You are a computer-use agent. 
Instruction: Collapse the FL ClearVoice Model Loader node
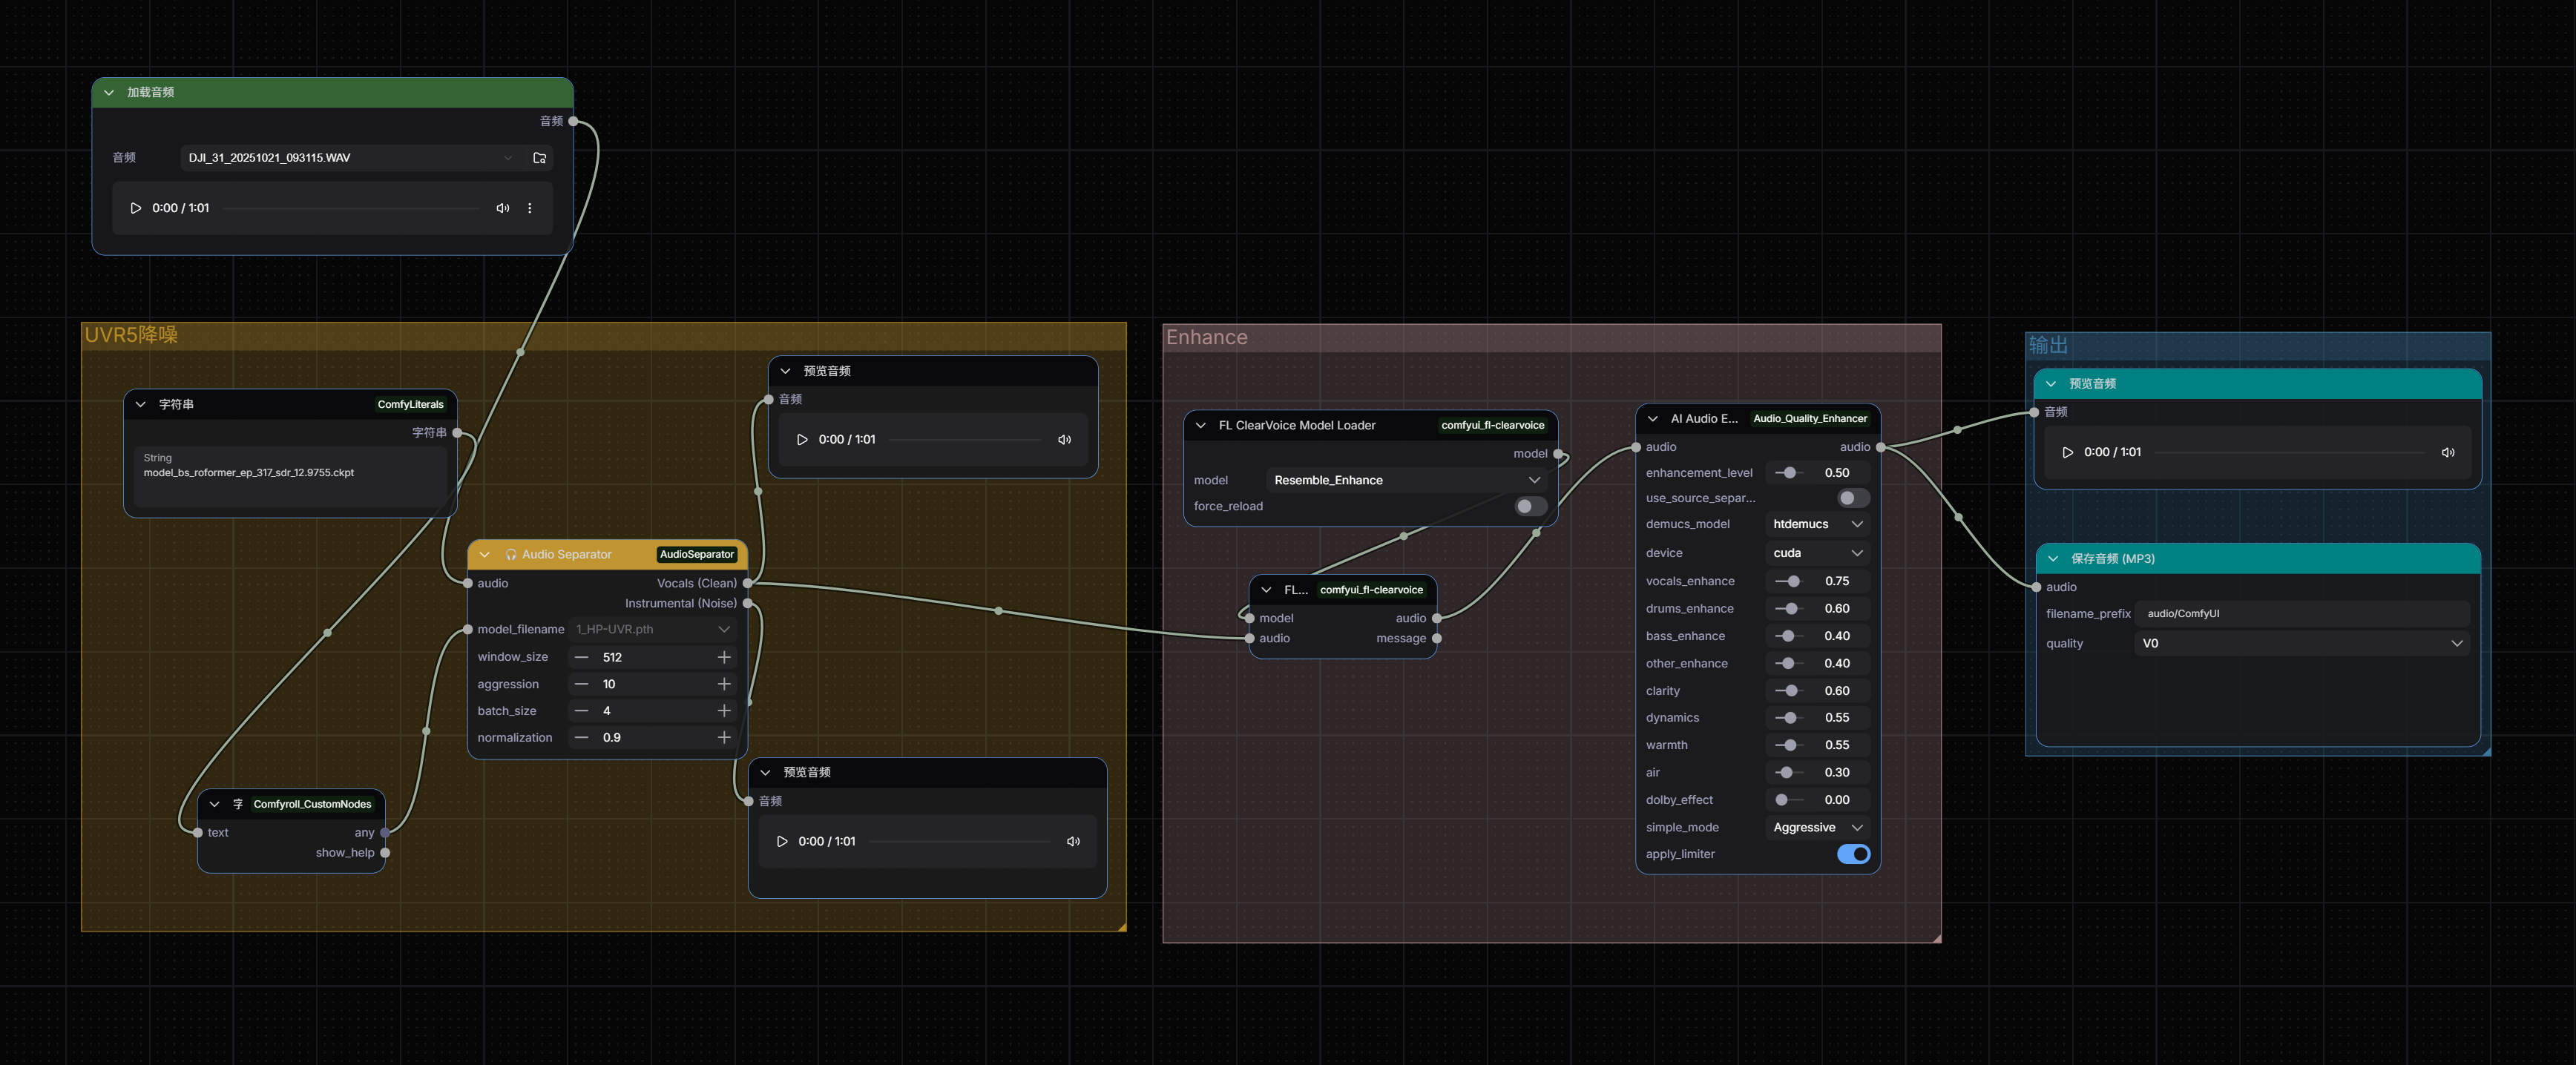pos(1201,425)
